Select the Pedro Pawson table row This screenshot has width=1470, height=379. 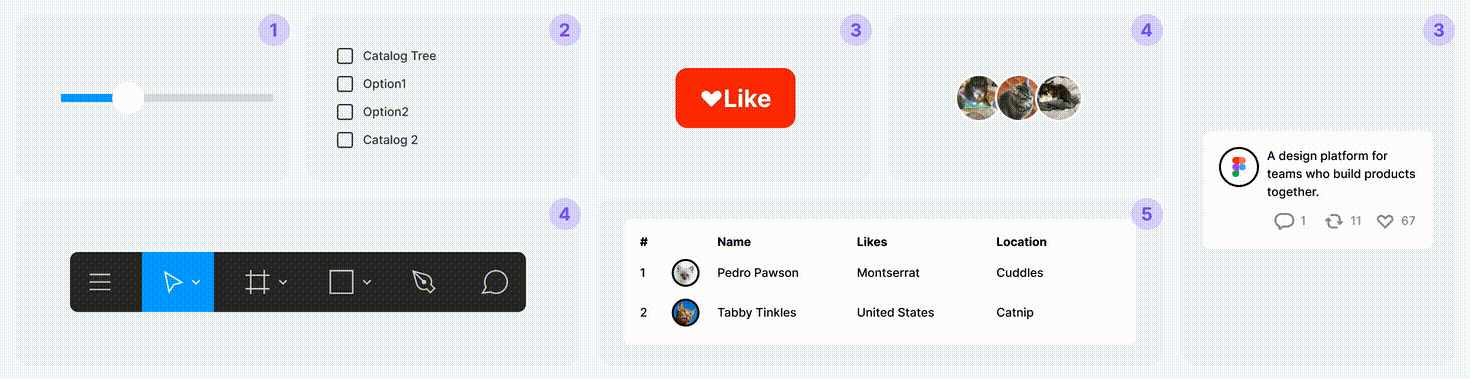[880, 273]
